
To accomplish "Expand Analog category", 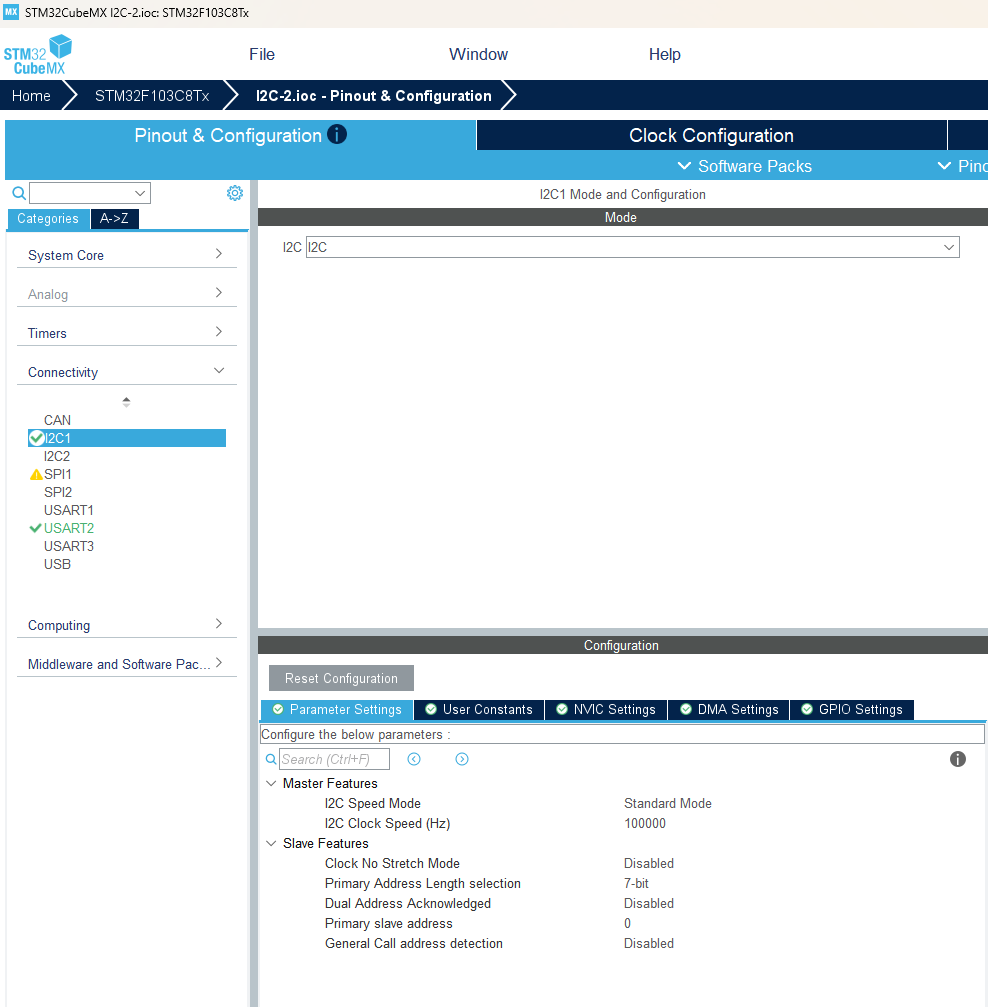I will click(x=127, y=294).
